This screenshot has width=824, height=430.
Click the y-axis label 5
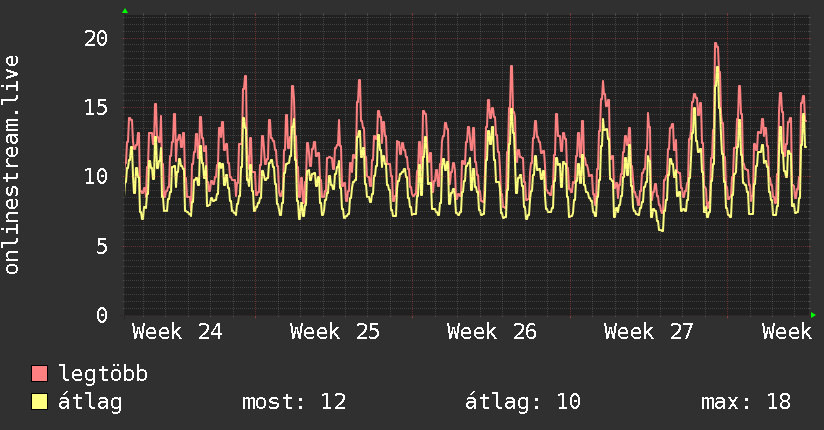point(102,246)
